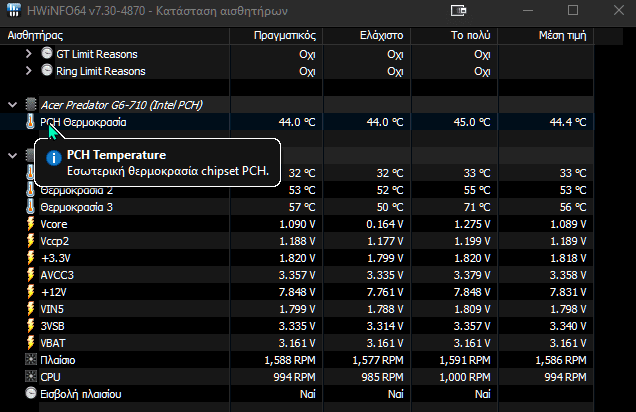Click the clock icon beside GT Limit Reasons
Viewport: 636px width, 412px height.
click(x=47, y=53)
